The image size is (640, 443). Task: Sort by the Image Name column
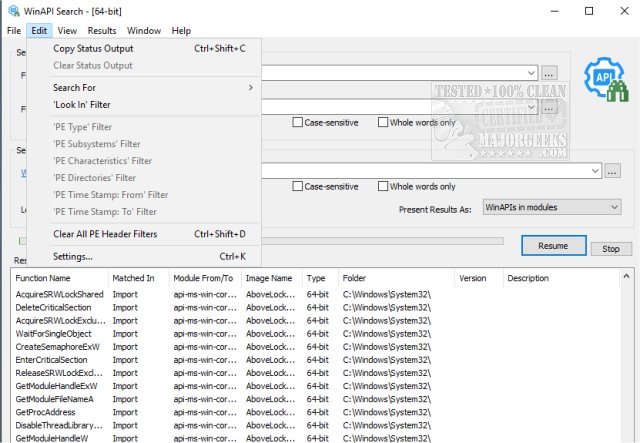pyautogui.click(x=272, y=278)
